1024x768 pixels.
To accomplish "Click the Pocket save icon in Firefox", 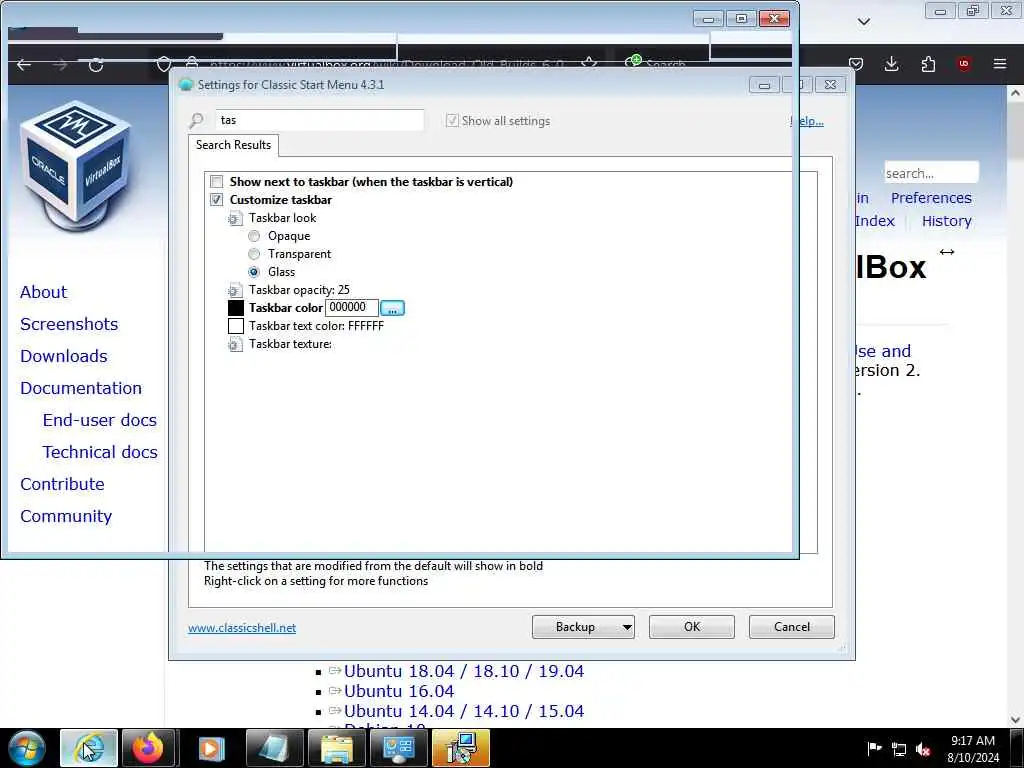I will (856, 64).
